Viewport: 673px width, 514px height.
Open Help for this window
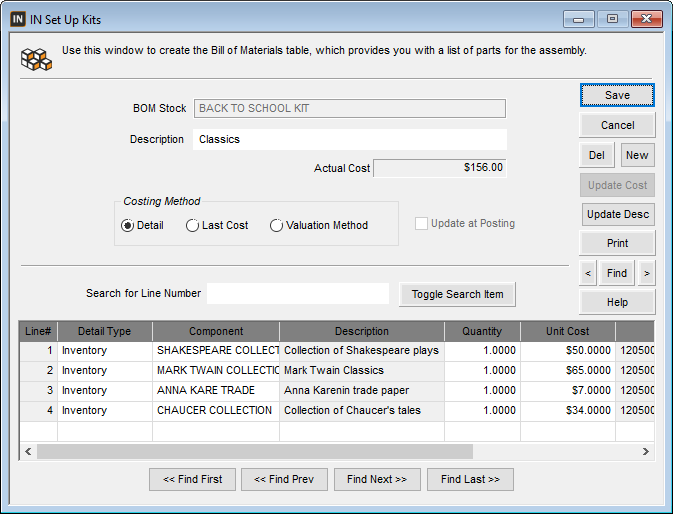(617, 302)
